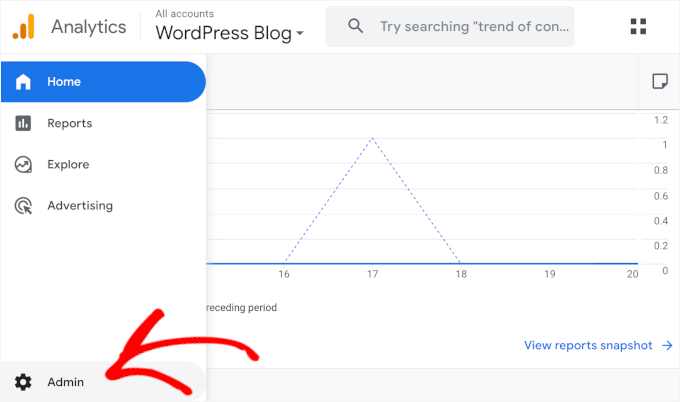Screen dimensions: 680x402
Task: Click the chart peak at day 17
Action: point(372,138)
